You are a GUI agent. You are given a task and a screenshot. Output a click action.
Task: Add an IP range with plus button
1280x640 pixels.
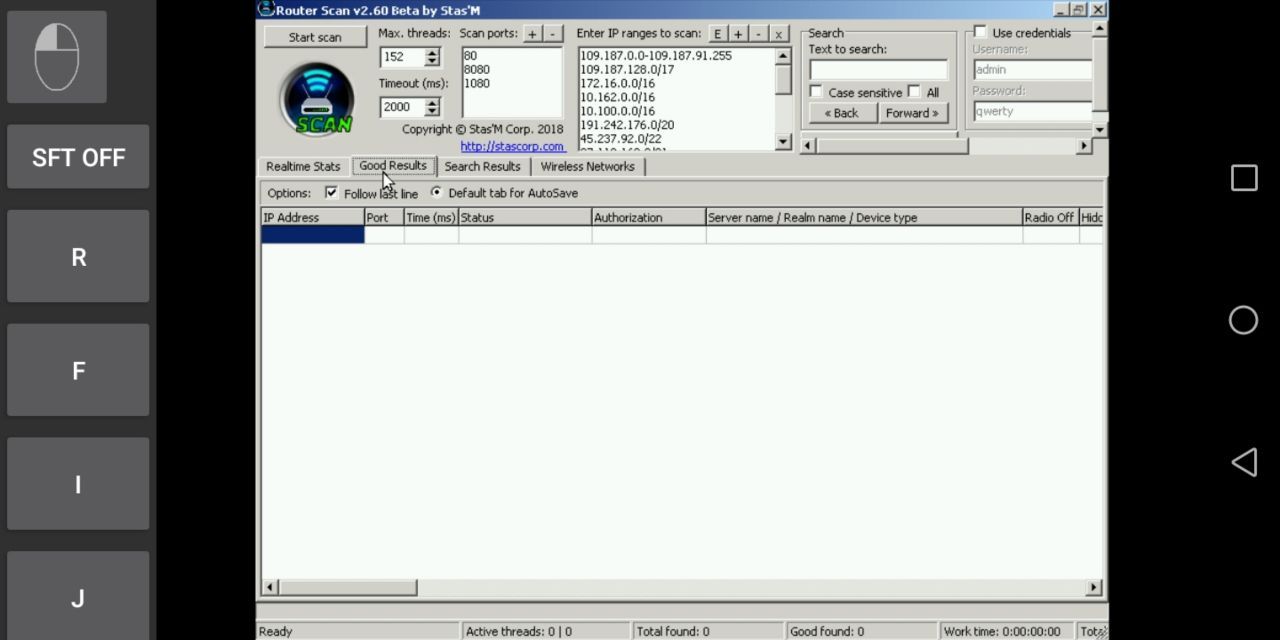(738, 34)
